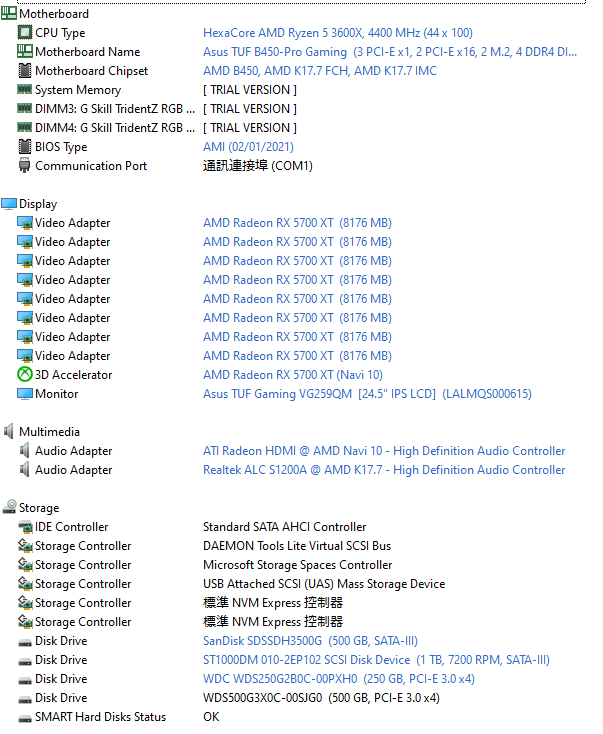The image size is (603, 734).
Task: Click the DIMM3 memory module icon
Action: point(25,108)
